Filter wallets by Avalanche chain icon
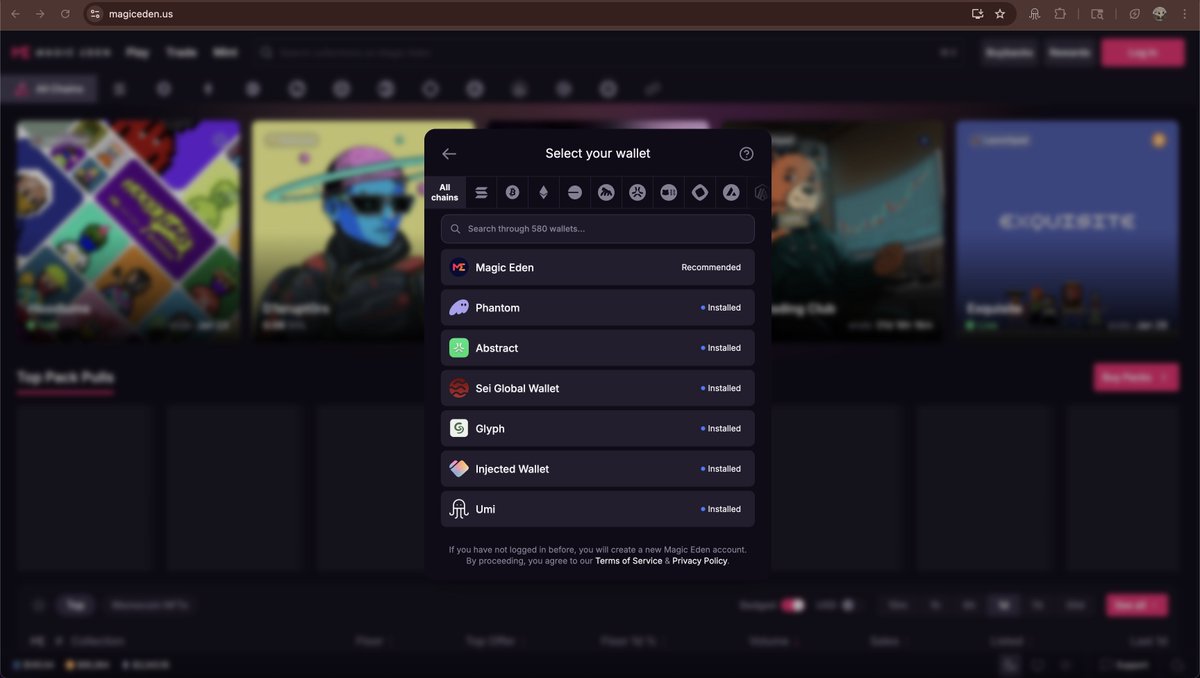This screenshot has width=1200, height=678. coord(731,192)
